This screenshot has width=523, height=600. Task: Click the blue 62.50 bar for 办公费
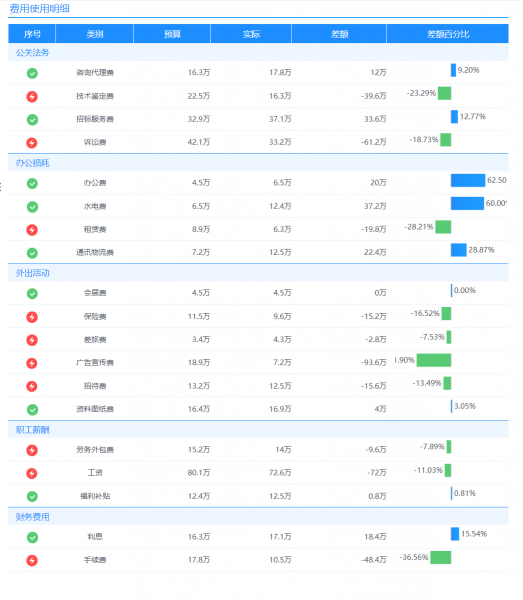[468, 180]
